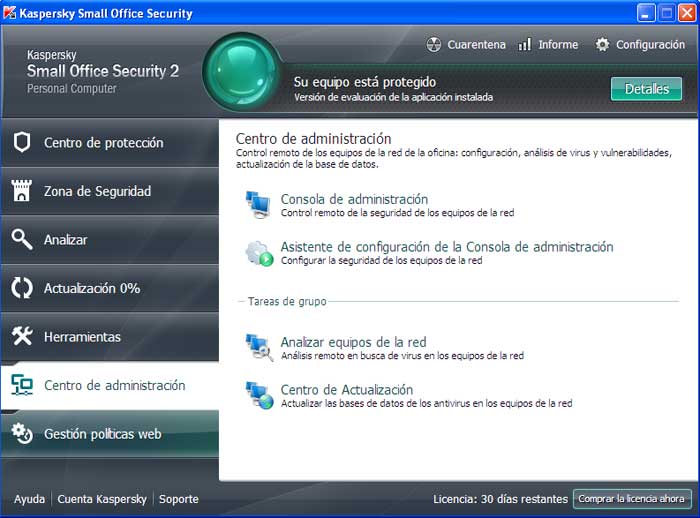Click the gear icon for Gestión políticas web
This screenshot has width=700, height=518.
(x=22, y=434)
